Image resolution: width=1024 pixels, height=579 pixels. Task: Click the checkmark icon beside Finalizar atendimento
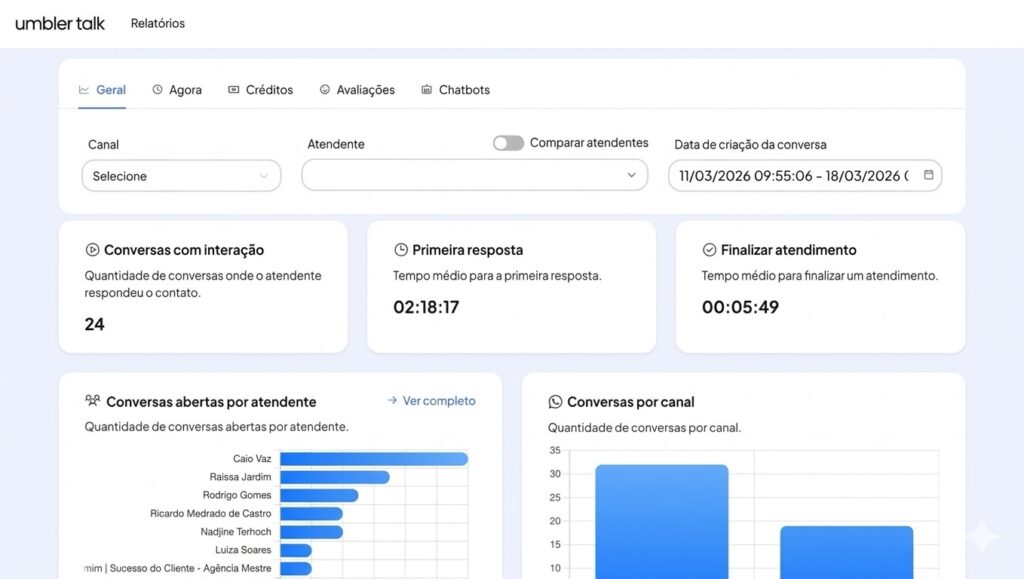click(709, 249)
